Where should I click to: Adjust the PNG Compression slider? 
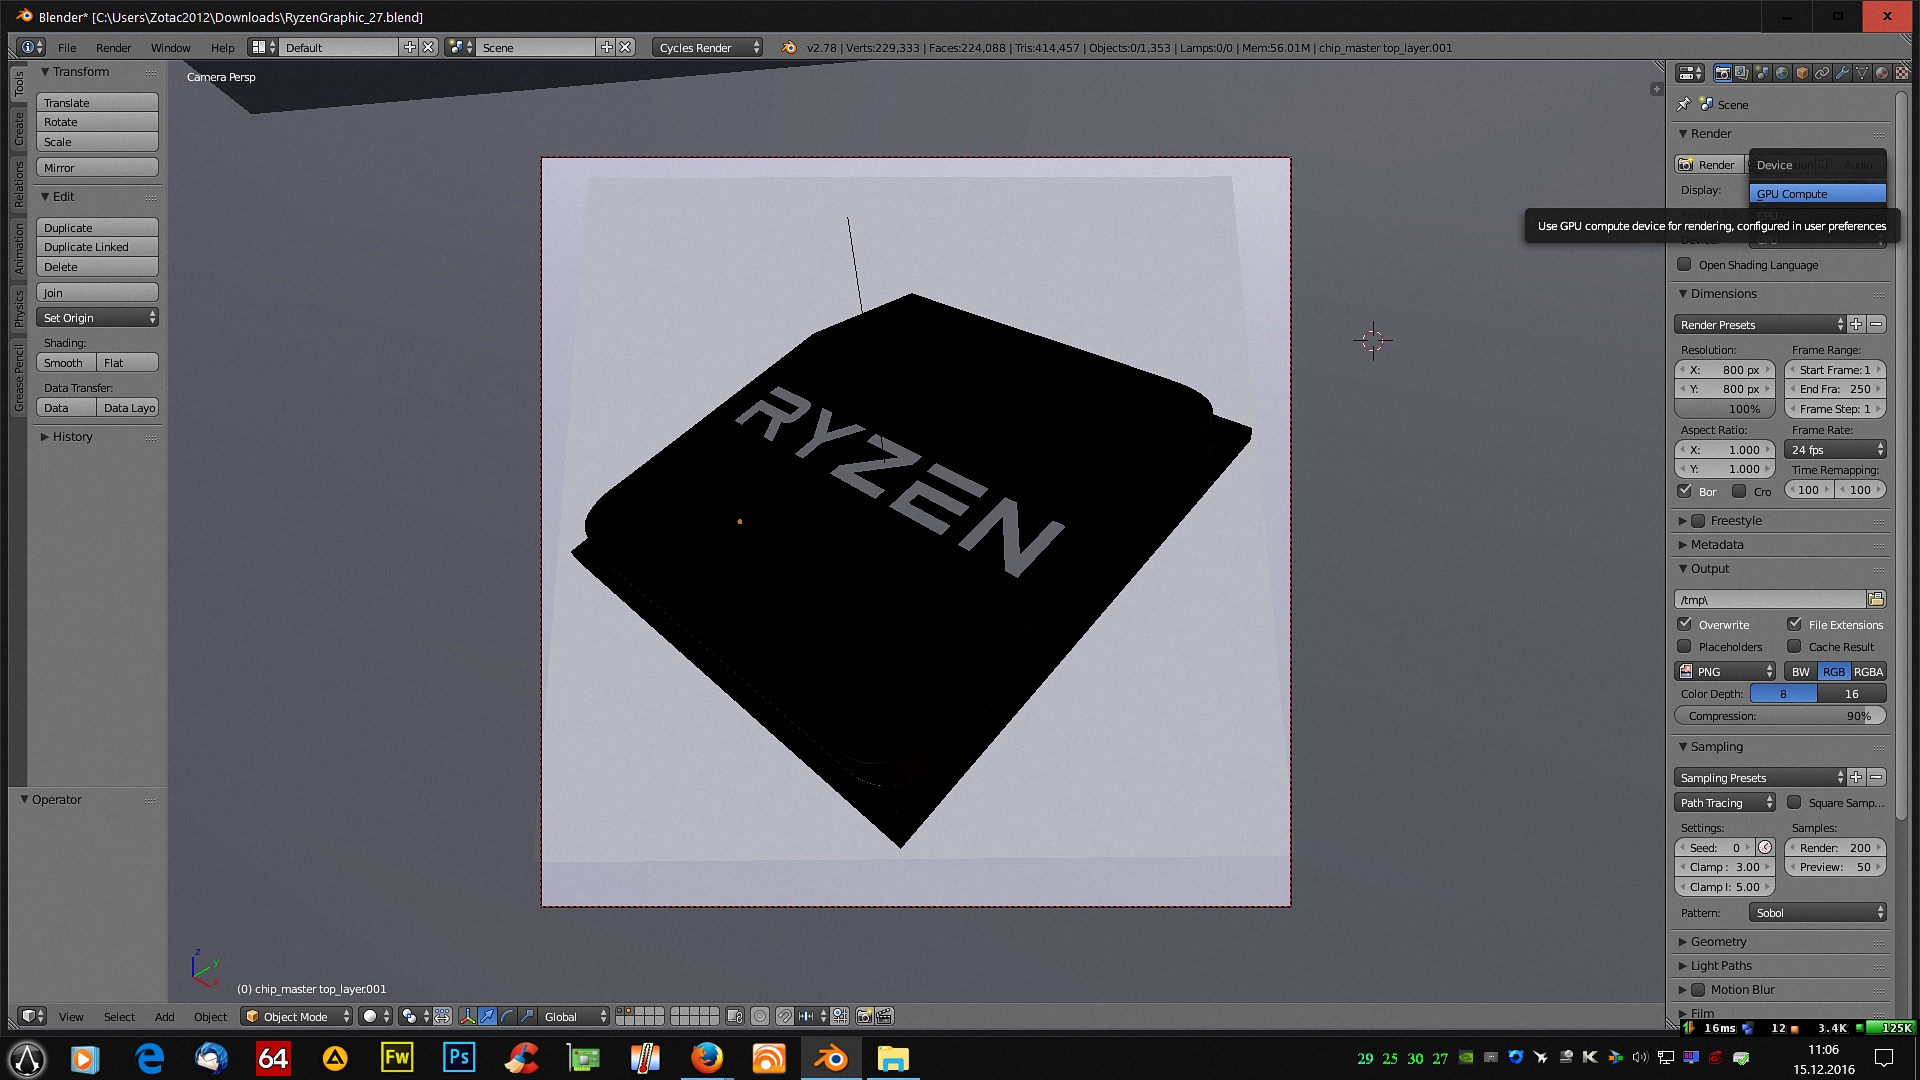1780,716
